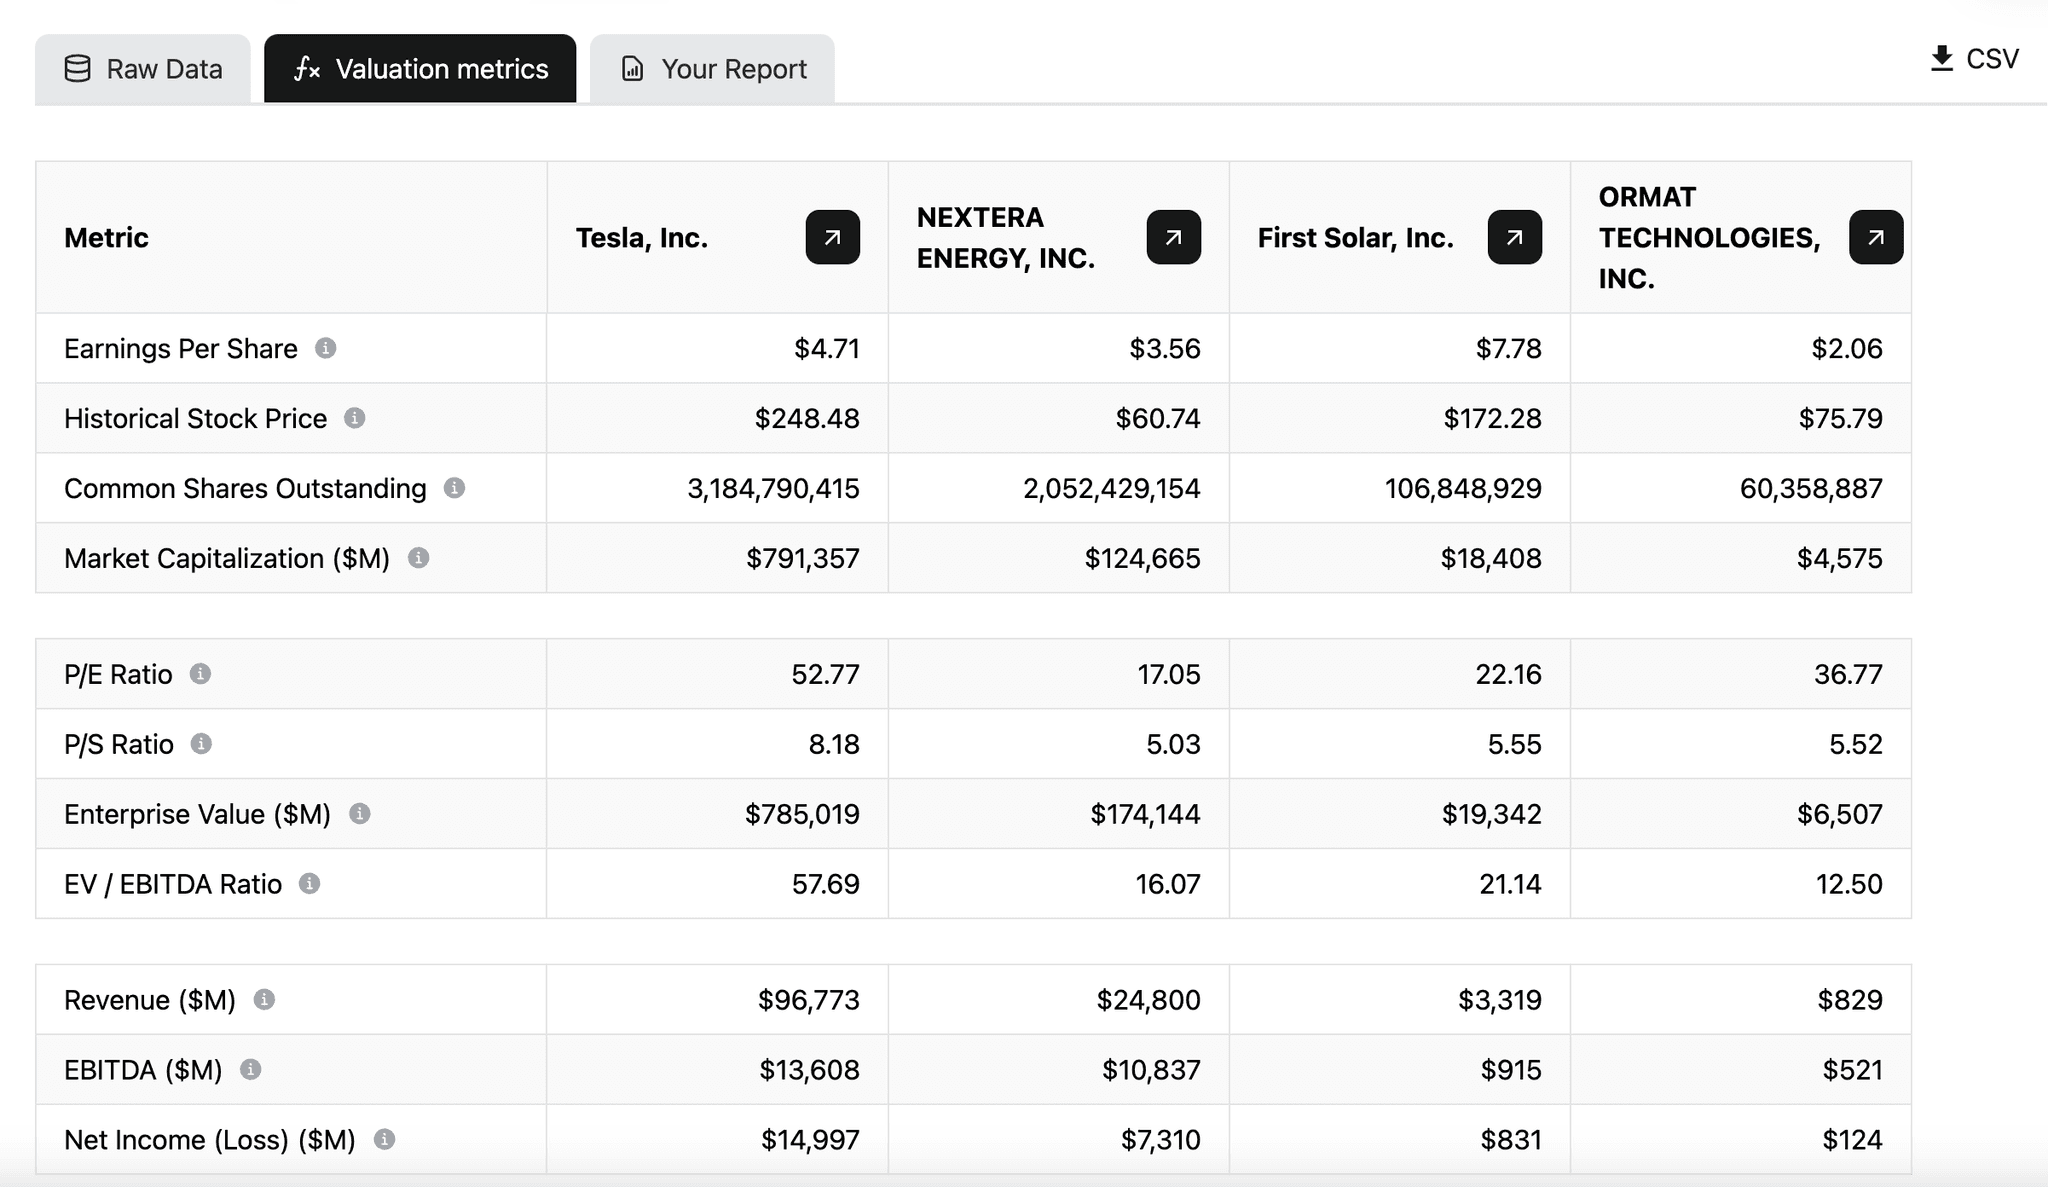Viewport: 2048px width, 1187px height.
Task: Show info for Net Income (Loss)
Action: click(x=384, y=1140)
